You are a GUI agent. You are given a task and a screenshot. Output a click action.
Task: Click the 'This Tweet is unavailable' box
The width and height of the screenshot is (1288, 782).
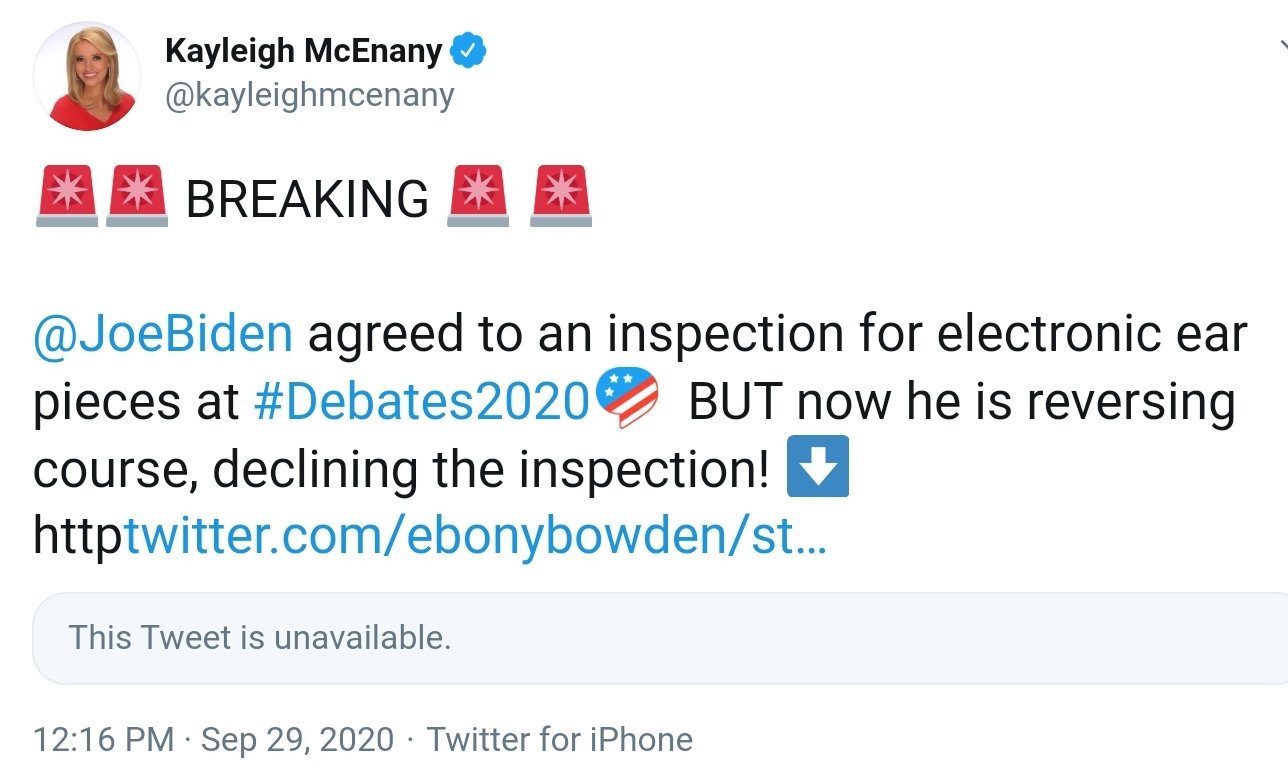pyautogui.click(x=660, y=638)
